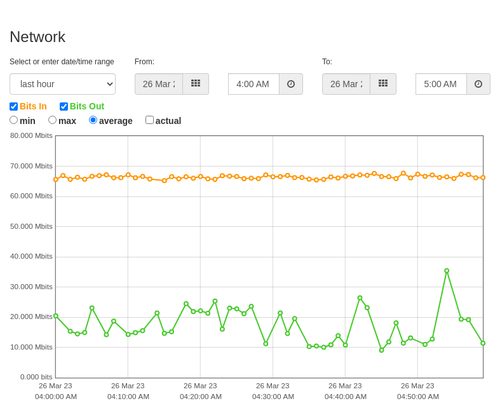
Task: Click the '0.000 bits' axis label
Action: point(36,377)
